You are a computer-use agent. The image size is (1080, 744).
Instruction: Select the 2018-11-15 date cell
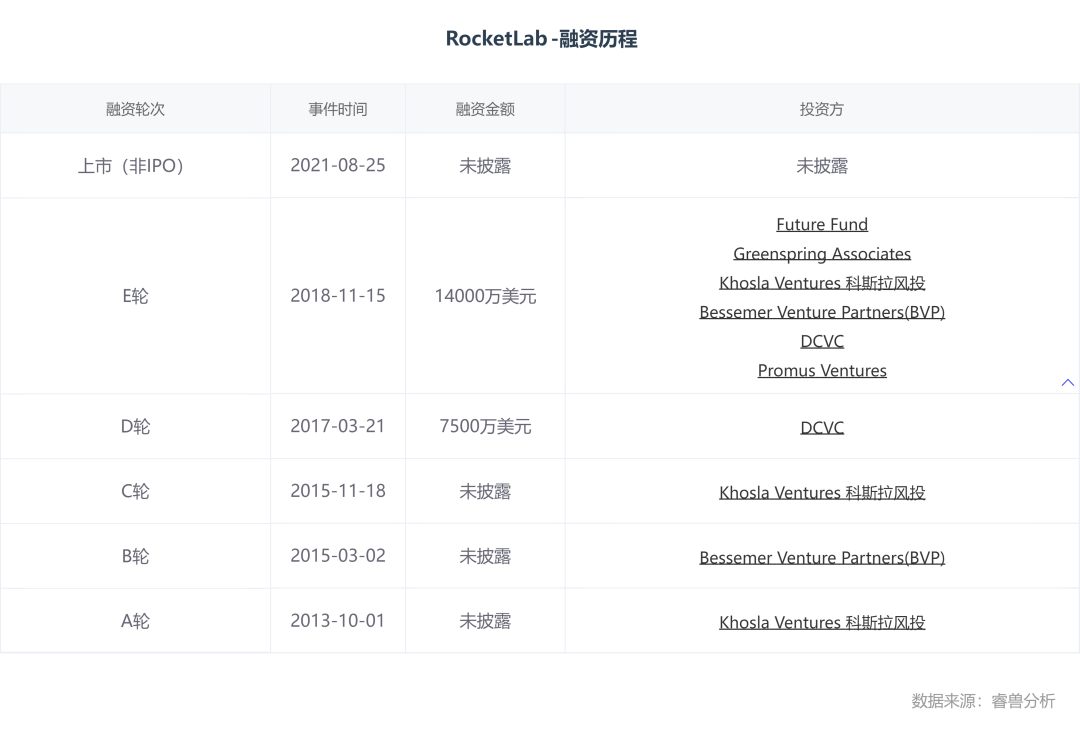click(x=337, y=296)
